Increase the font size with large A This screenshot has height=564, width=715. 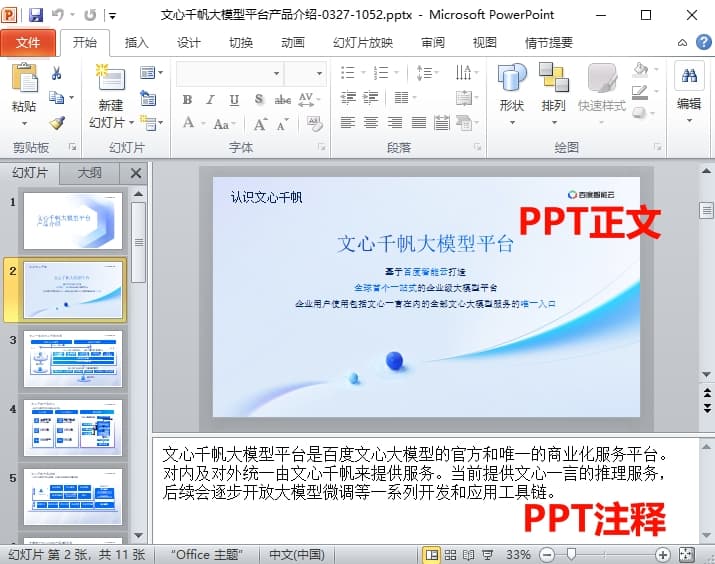click(x=260, y=124)
